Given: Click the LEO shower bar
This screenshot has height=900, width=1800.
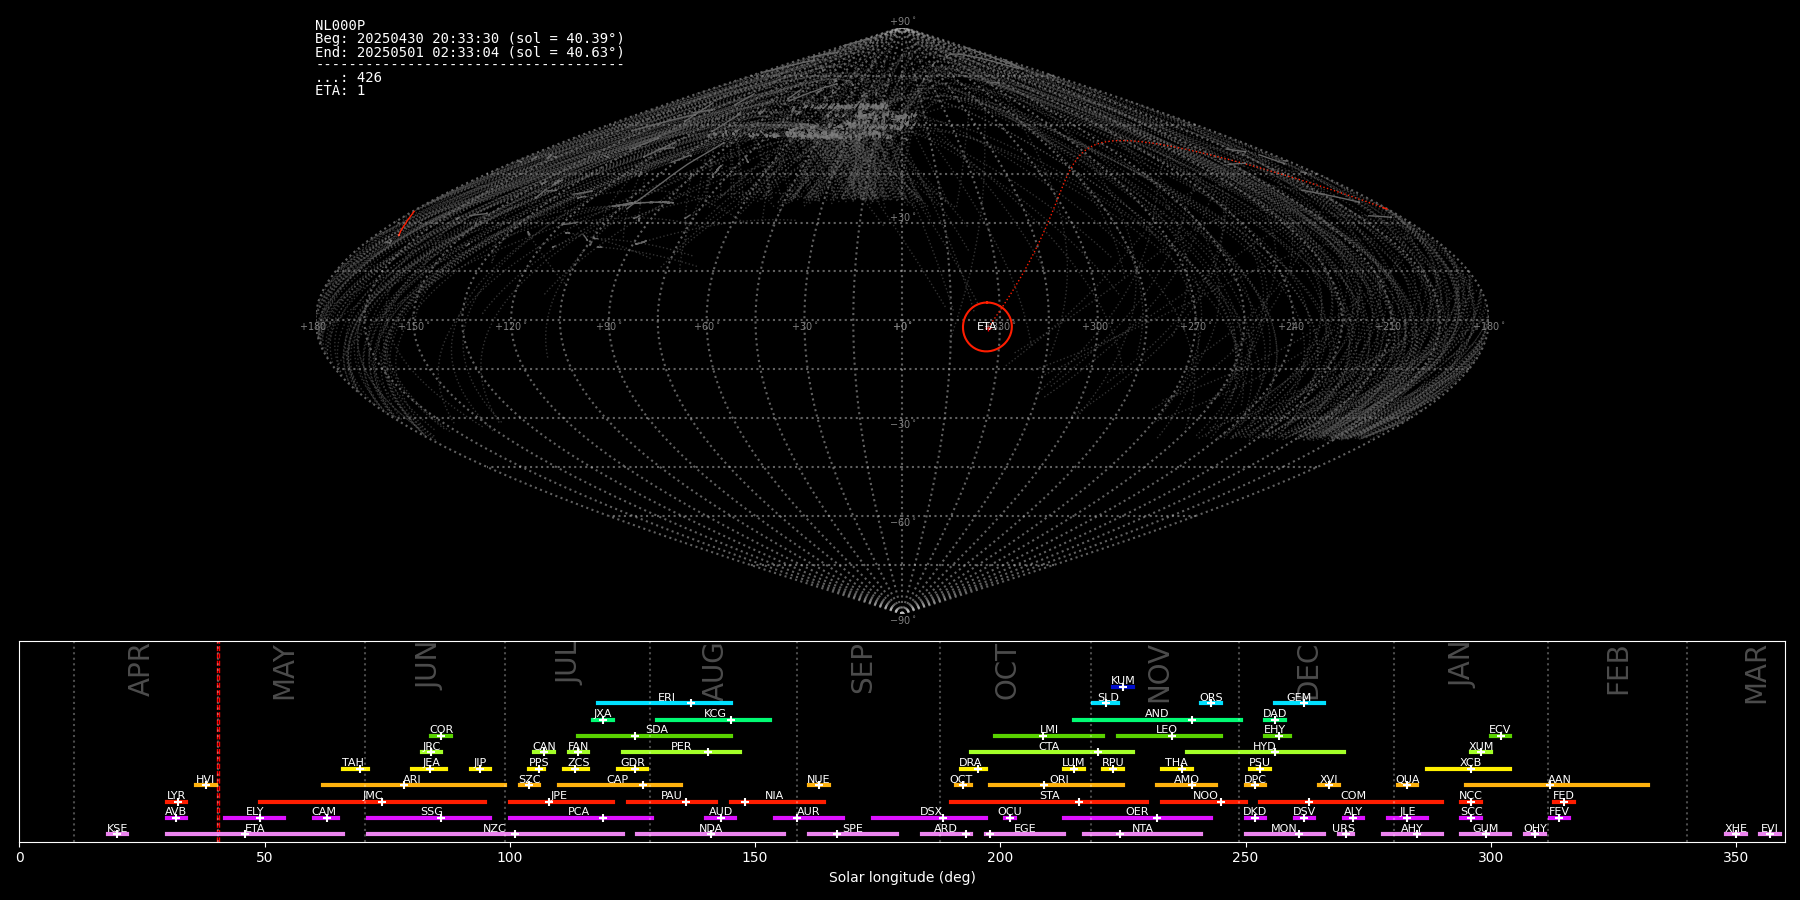Looking at the screenshot, I should click(x=1169, y=736).
